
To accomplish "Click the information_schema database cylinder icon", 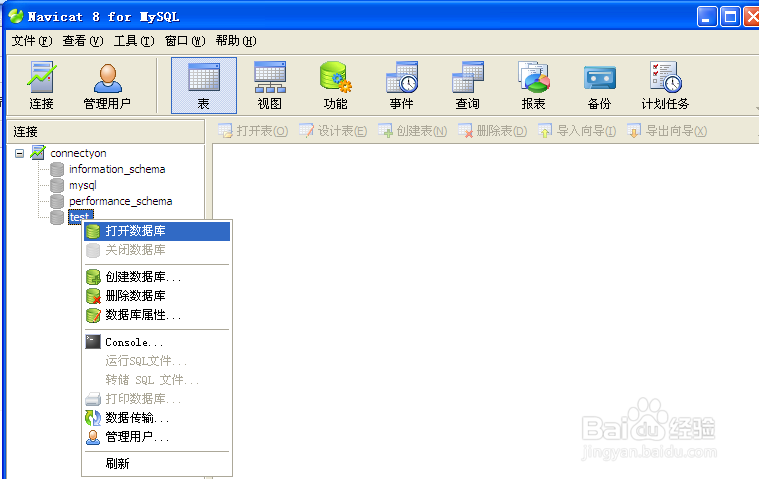I will click(x=57, y=169).
